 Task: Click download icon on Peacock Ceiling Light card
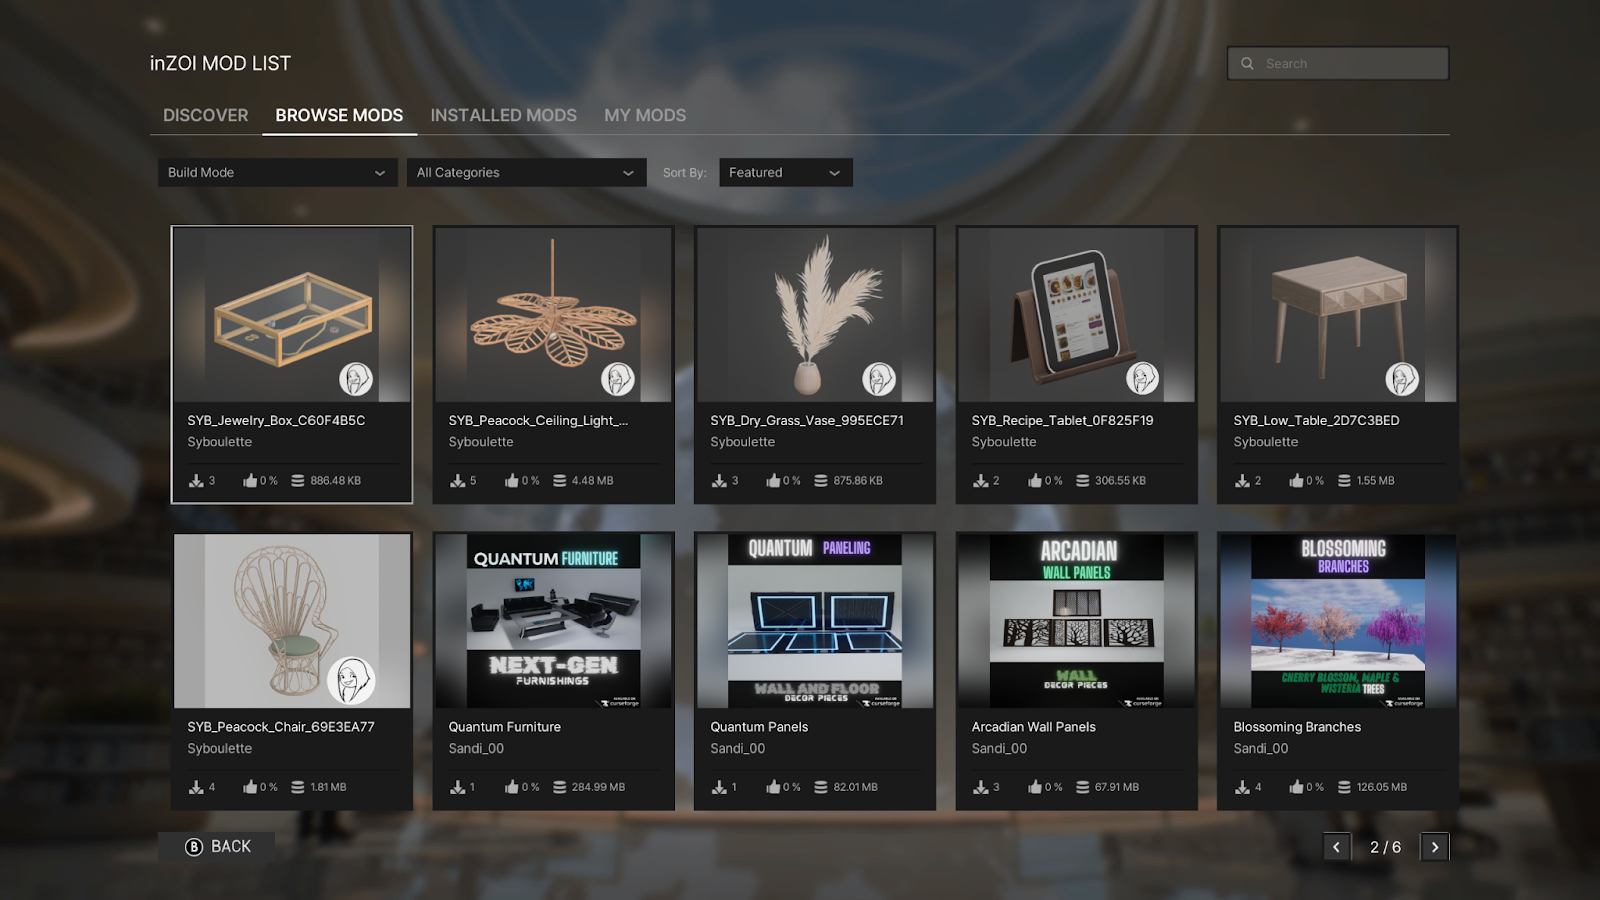pyautogui.click(x=458, y=481)
